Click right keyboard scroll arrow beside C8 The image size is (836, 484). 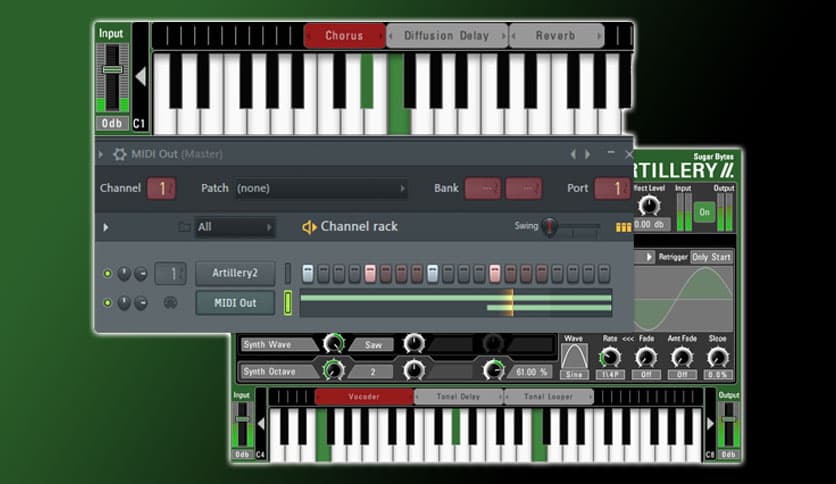[710, 424]
